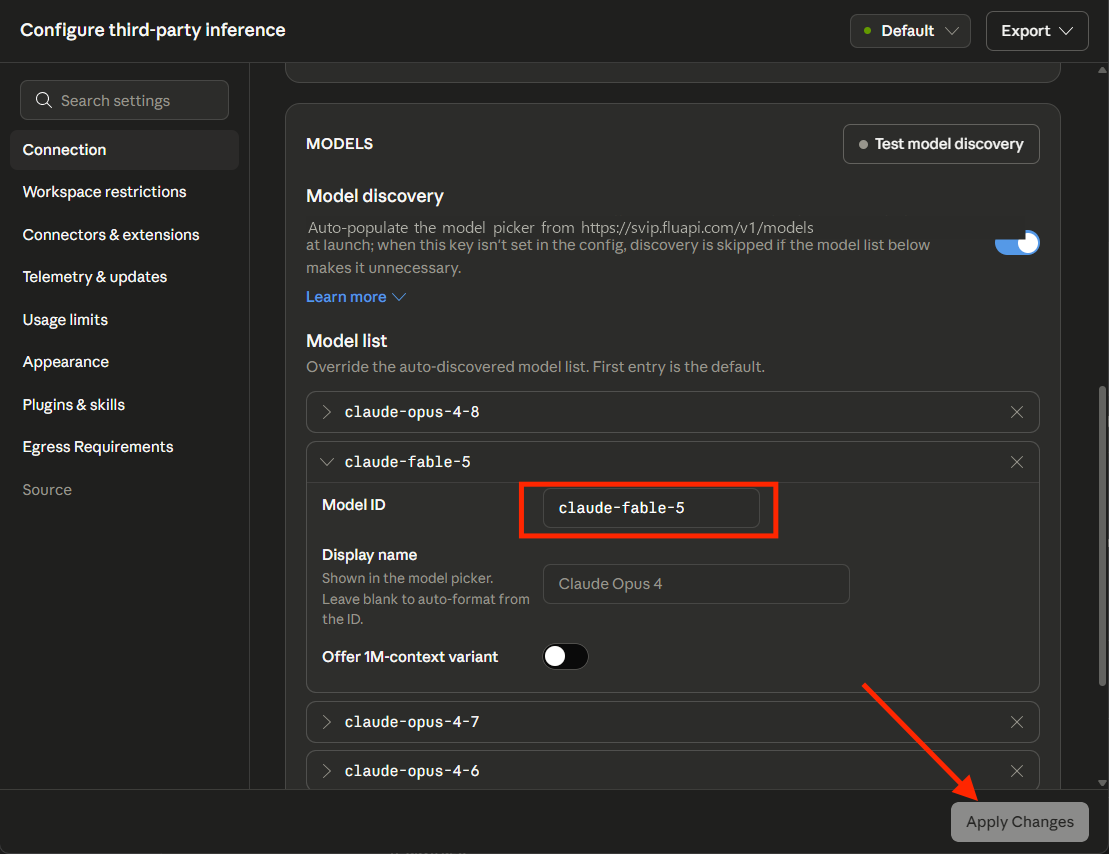
Task: Click Test model discovery button
Action: coord(941,144)
